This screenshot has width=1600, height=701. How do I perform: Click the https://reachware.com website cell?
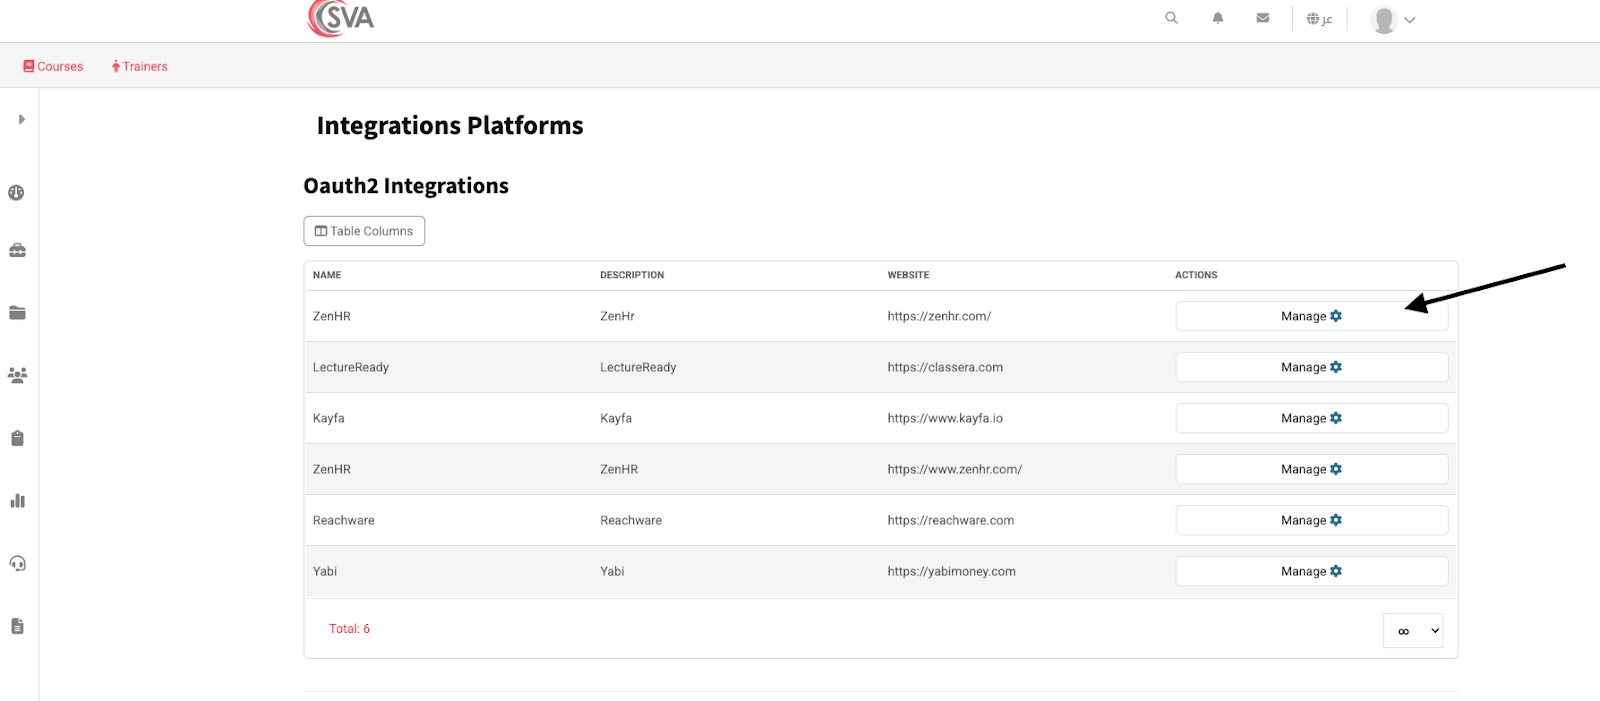pyautogui.click(x=951, y=520)
